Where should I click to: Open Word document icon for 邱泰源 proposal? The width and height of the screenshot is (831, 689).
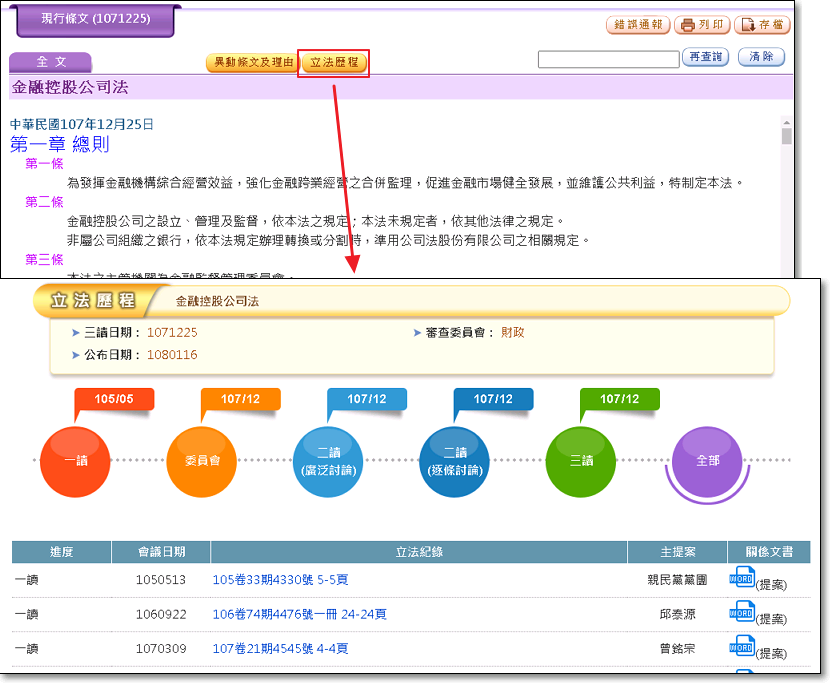[741, 612]
